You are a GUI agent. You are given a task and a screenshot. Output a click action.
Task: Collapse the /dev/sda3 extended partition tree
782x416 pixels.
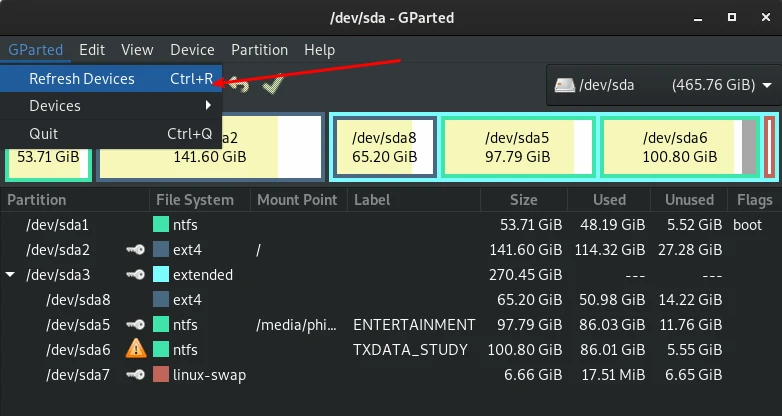click(x=10, y=275)
